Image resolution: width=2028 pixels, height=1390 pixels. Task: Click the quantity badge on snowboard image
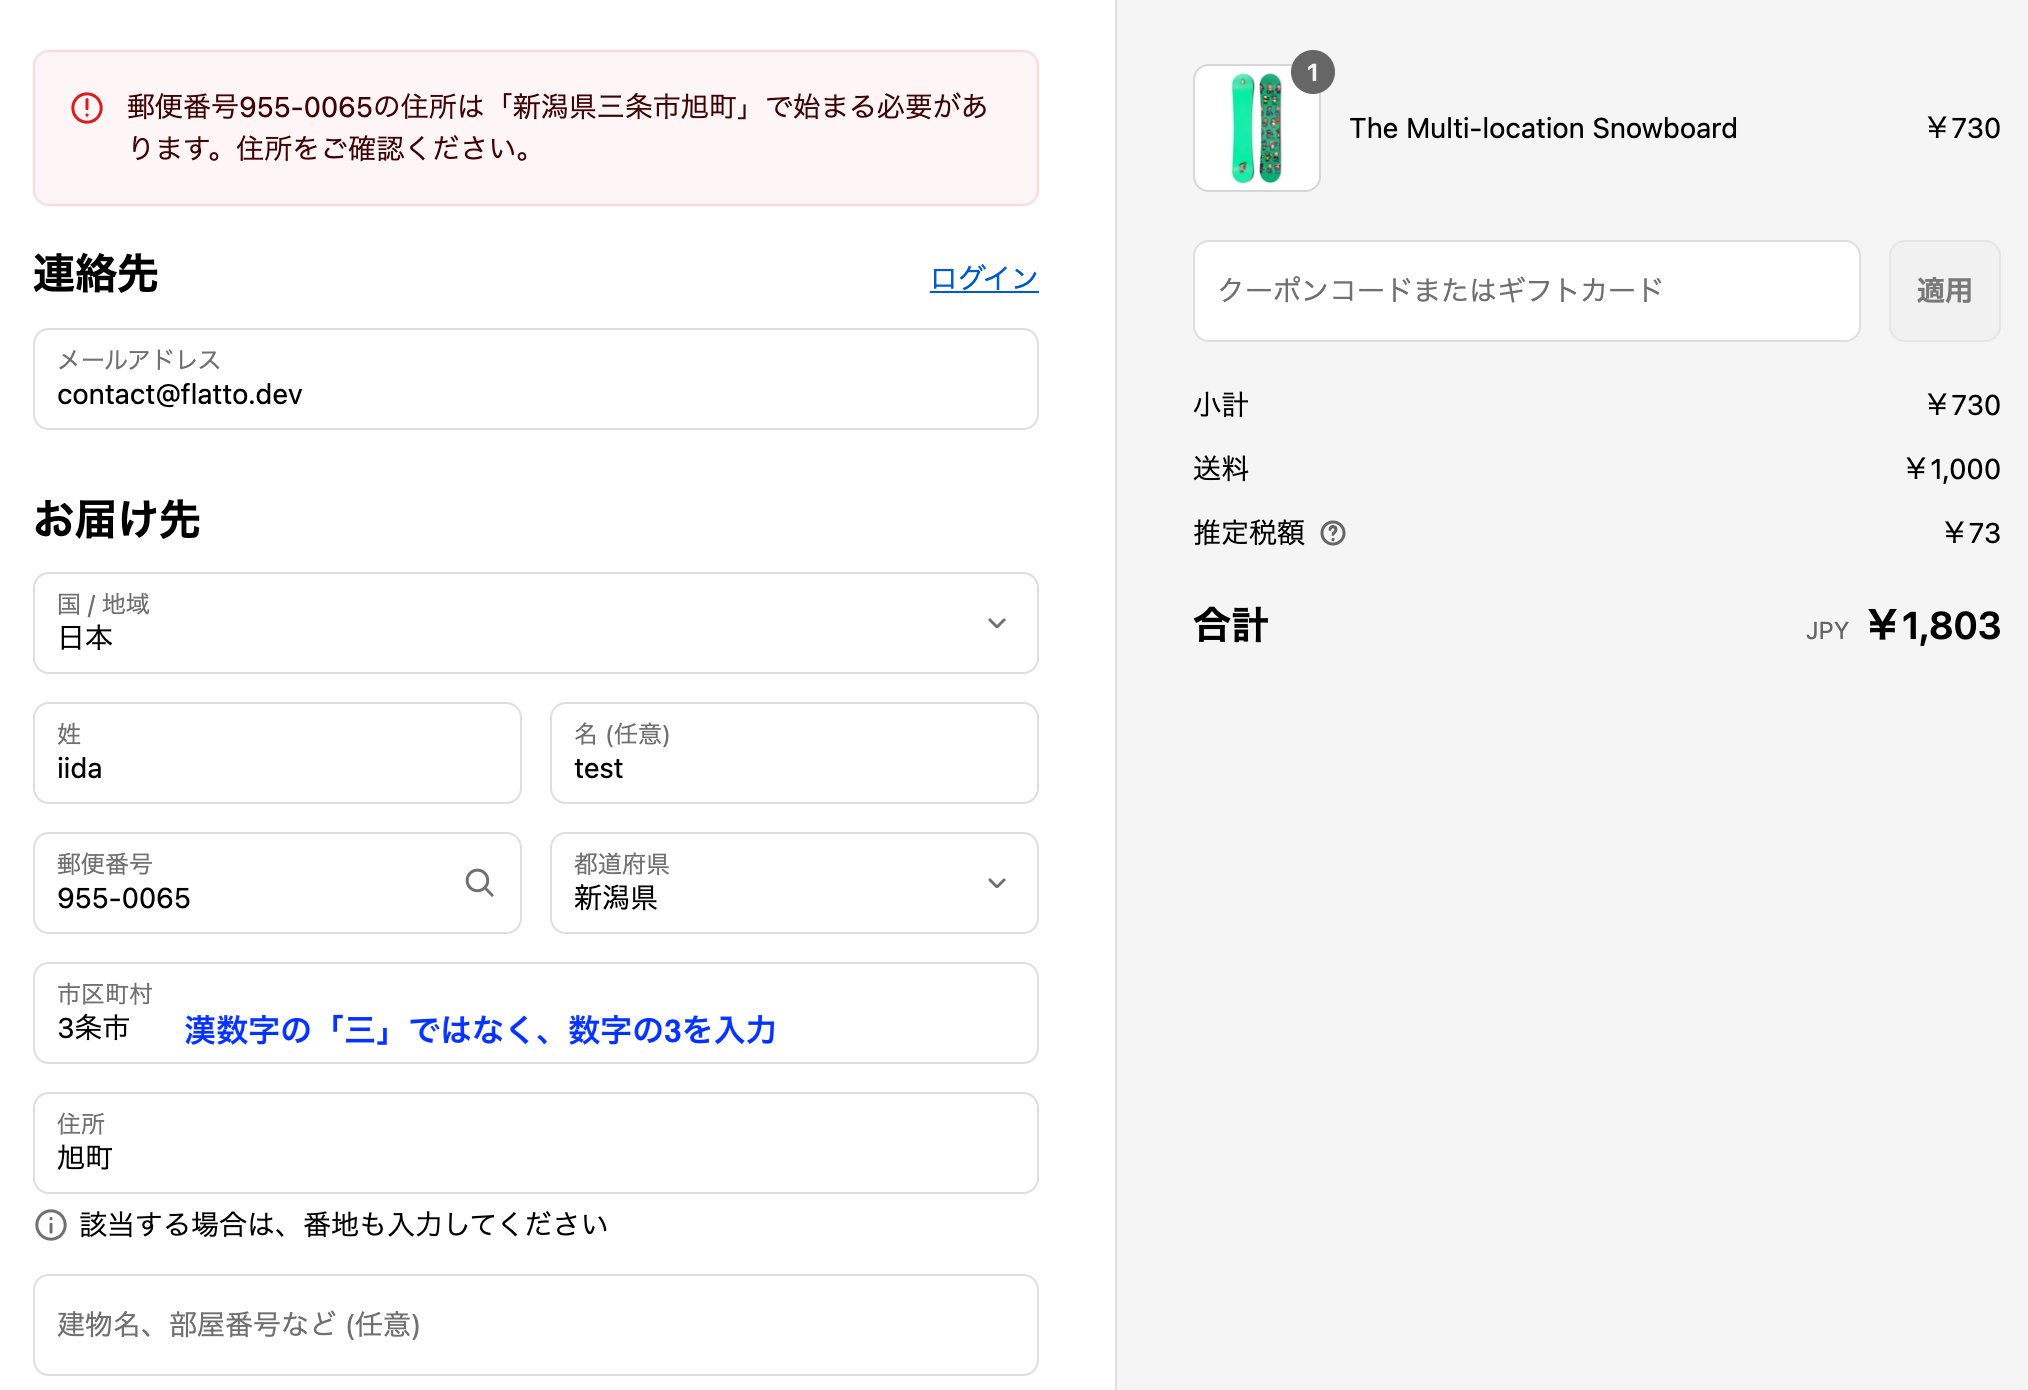click(x=1312, y=73)
